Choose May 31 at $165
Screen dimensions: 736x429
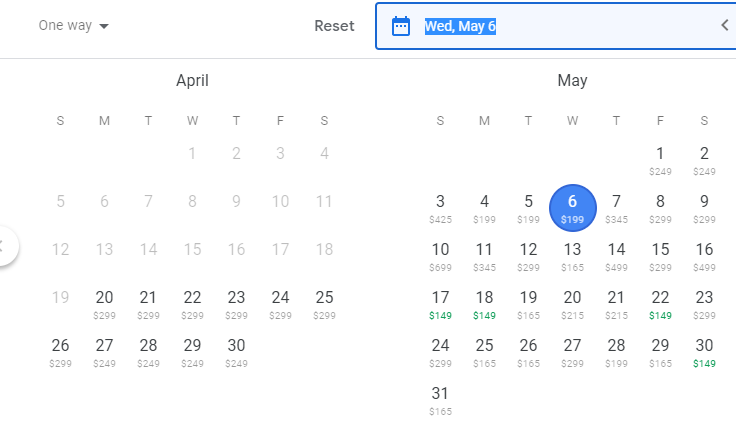pos(440,398)
